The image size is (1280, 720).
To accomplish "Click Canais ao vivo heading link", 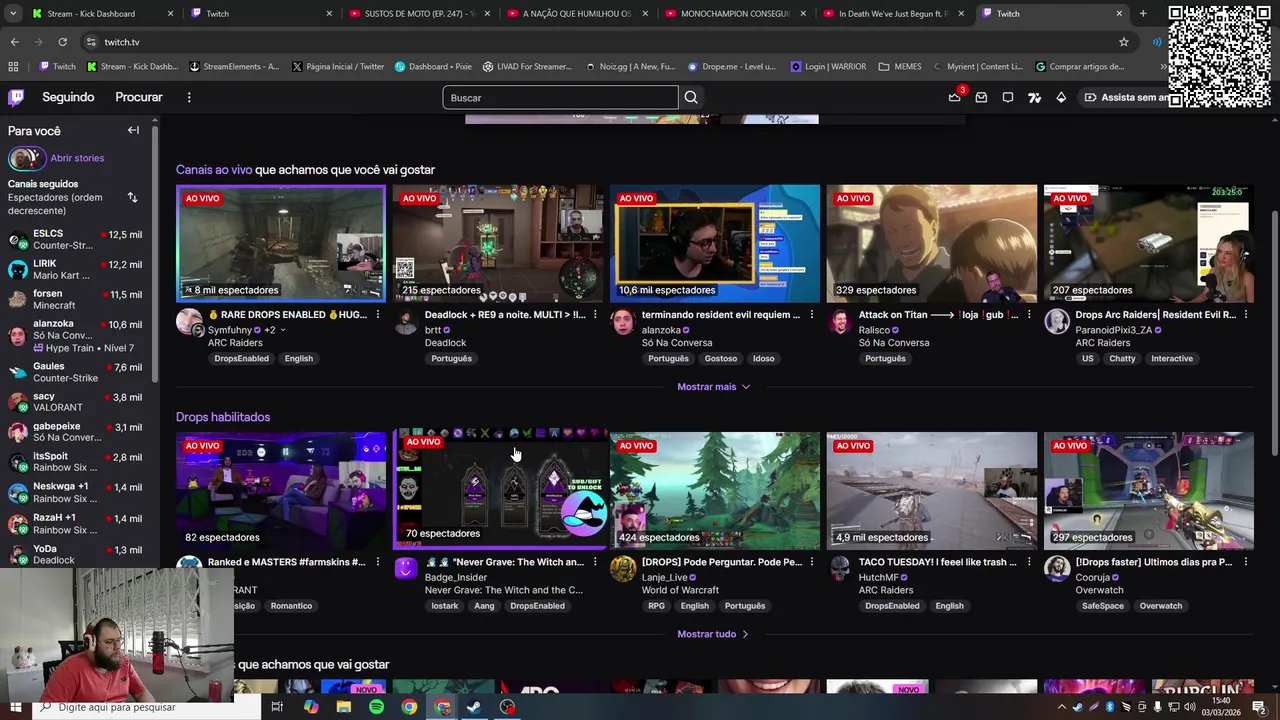I will coord(214,170).
